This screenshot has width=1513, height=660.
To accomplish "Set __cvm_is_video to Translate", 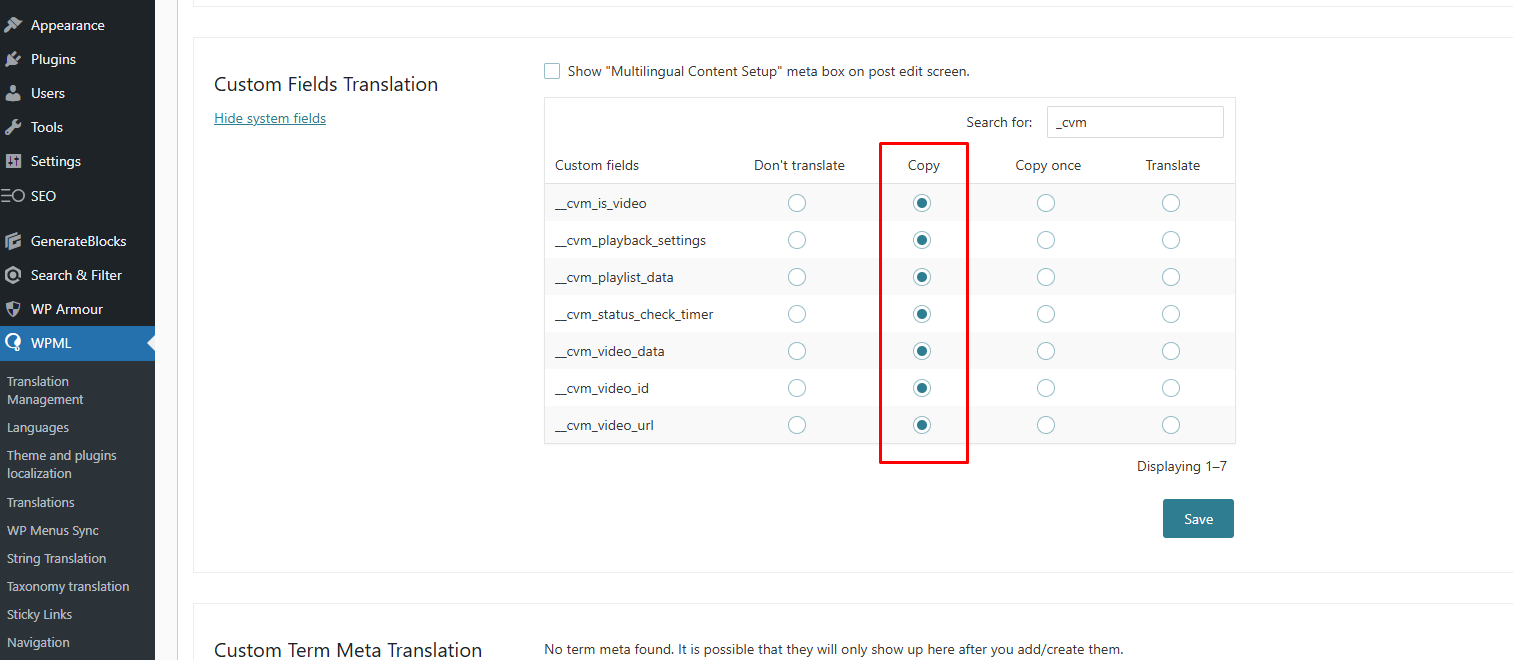I will click(1171, 203).
